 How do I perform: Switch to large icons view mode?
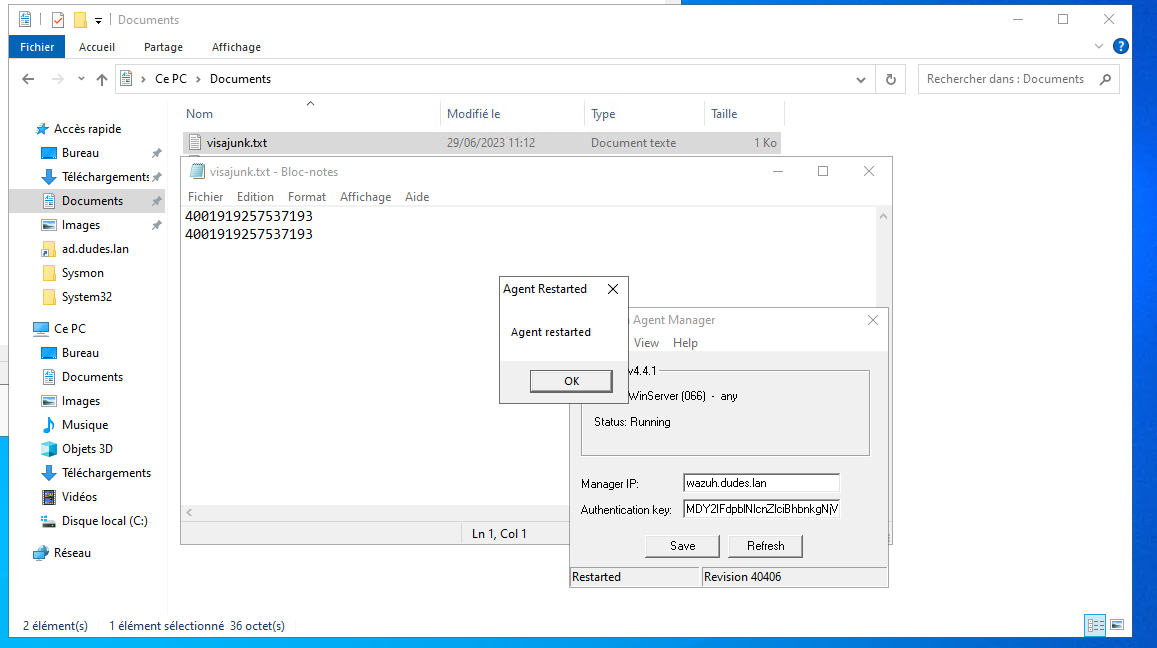click(1117, 625)
